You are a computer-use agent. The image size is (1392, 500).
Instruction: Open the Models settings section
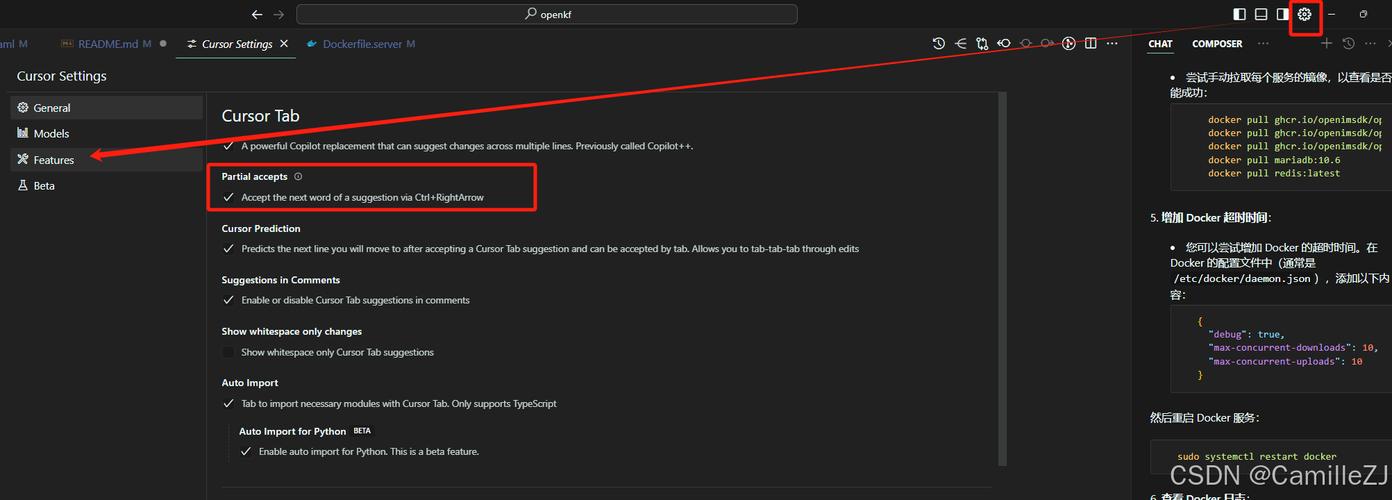51,134
